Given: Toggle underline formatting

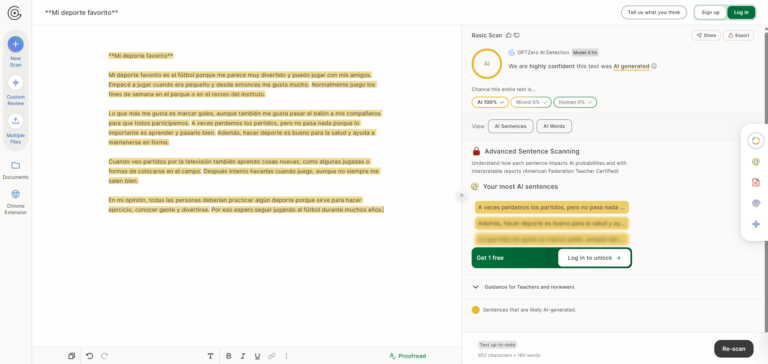Looking at the screenshot, I should [257, 356].
